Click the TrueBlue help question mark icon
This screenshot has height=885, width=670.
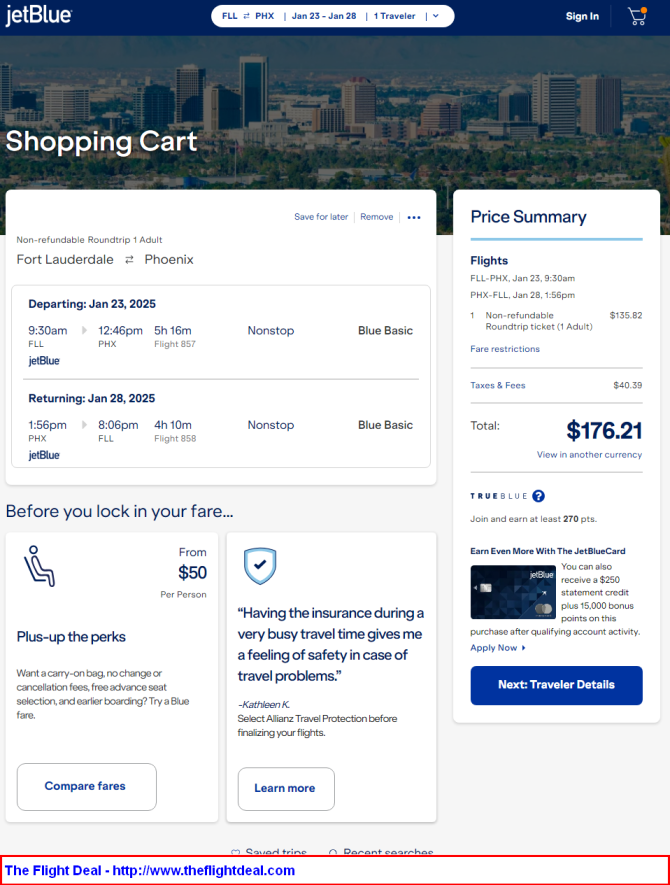click(x=538, y=496)
